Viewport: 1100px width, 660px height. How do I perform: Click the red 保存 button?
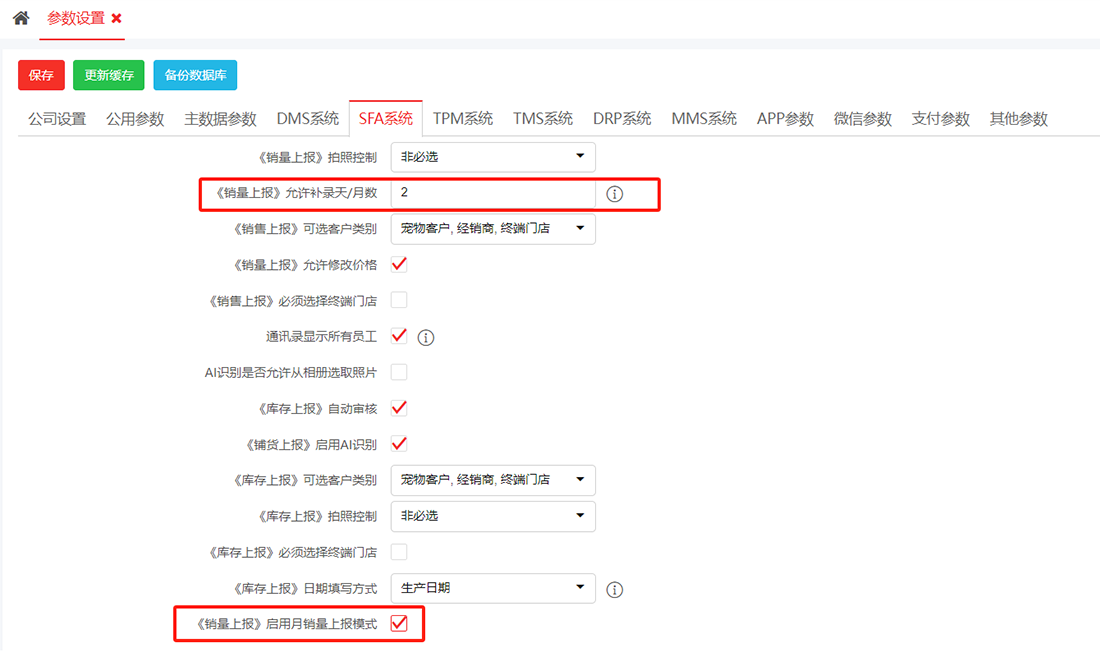(x=41, y=75)
